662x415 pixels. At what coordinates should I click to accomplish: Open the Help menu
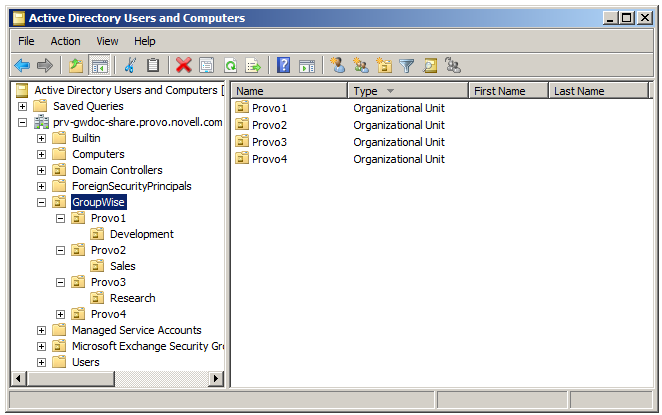tap(145, 41)
